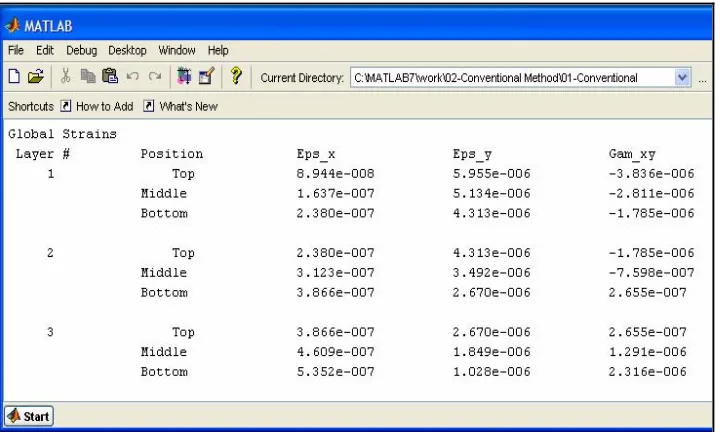Click the MATLAB logo in title bar

tap(12, 26)
